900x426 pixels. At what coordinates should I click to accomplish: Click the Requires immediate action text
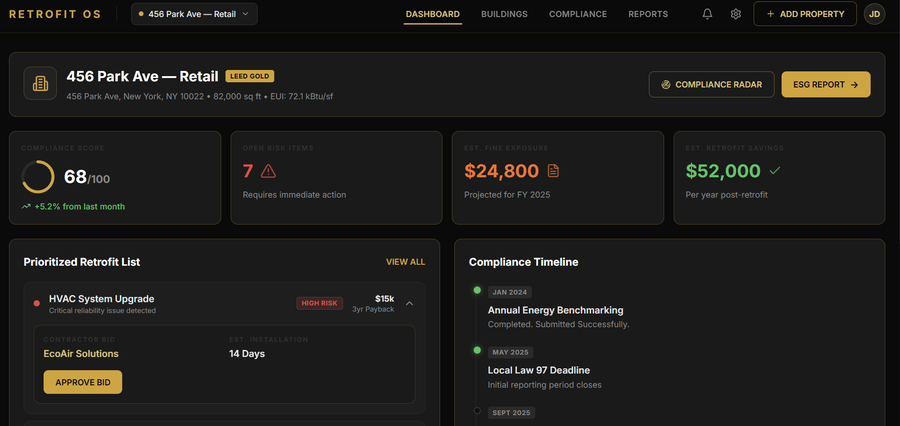[x=294, y=195]
